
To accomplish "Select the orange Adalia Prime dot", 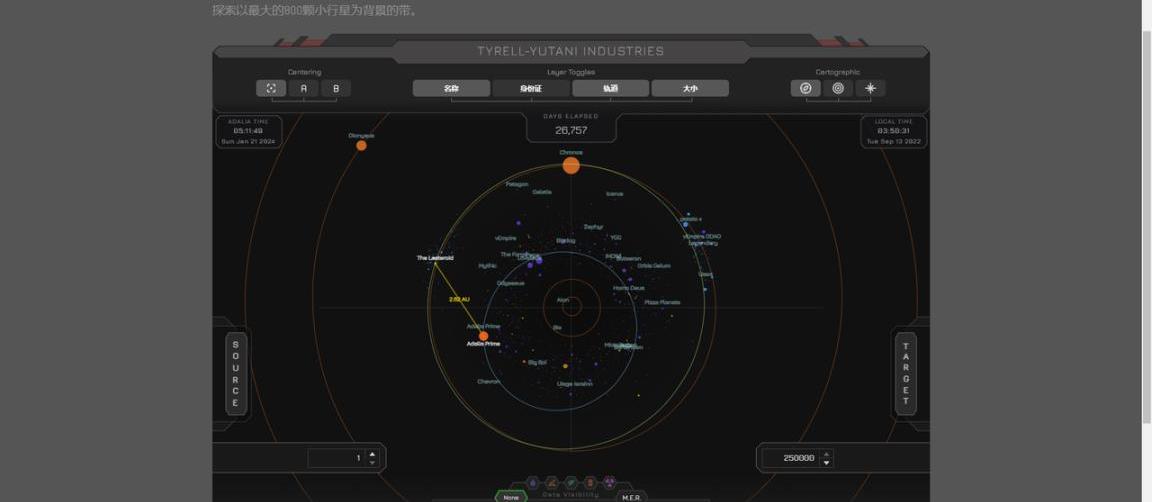I will 483,336.
